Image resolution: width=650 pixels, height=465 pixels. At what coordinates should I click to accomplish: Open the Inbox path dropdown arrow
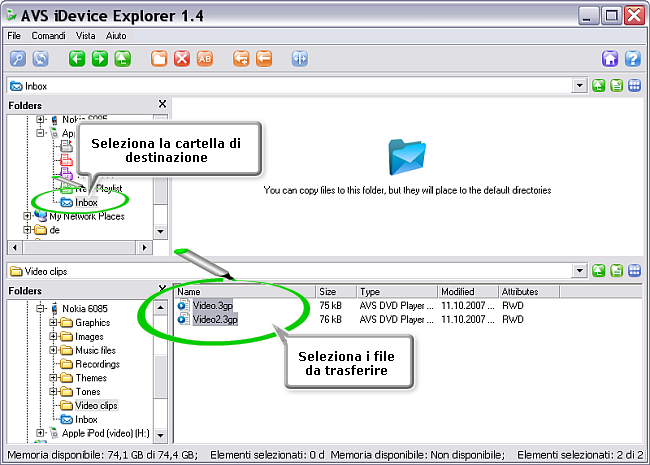[580, 86]
